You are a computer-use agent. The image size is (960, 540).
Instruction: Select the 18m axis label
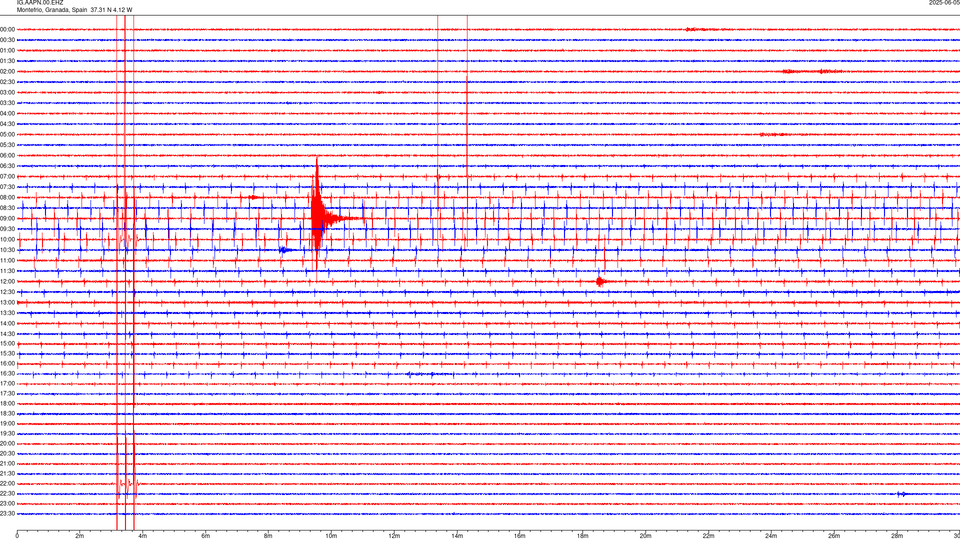583,536
